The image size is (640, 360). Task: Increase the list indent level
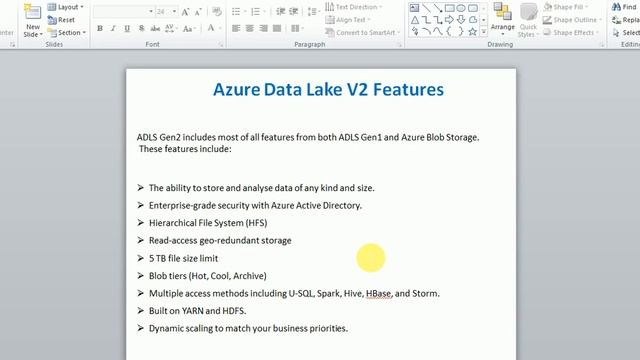point(293,11)
